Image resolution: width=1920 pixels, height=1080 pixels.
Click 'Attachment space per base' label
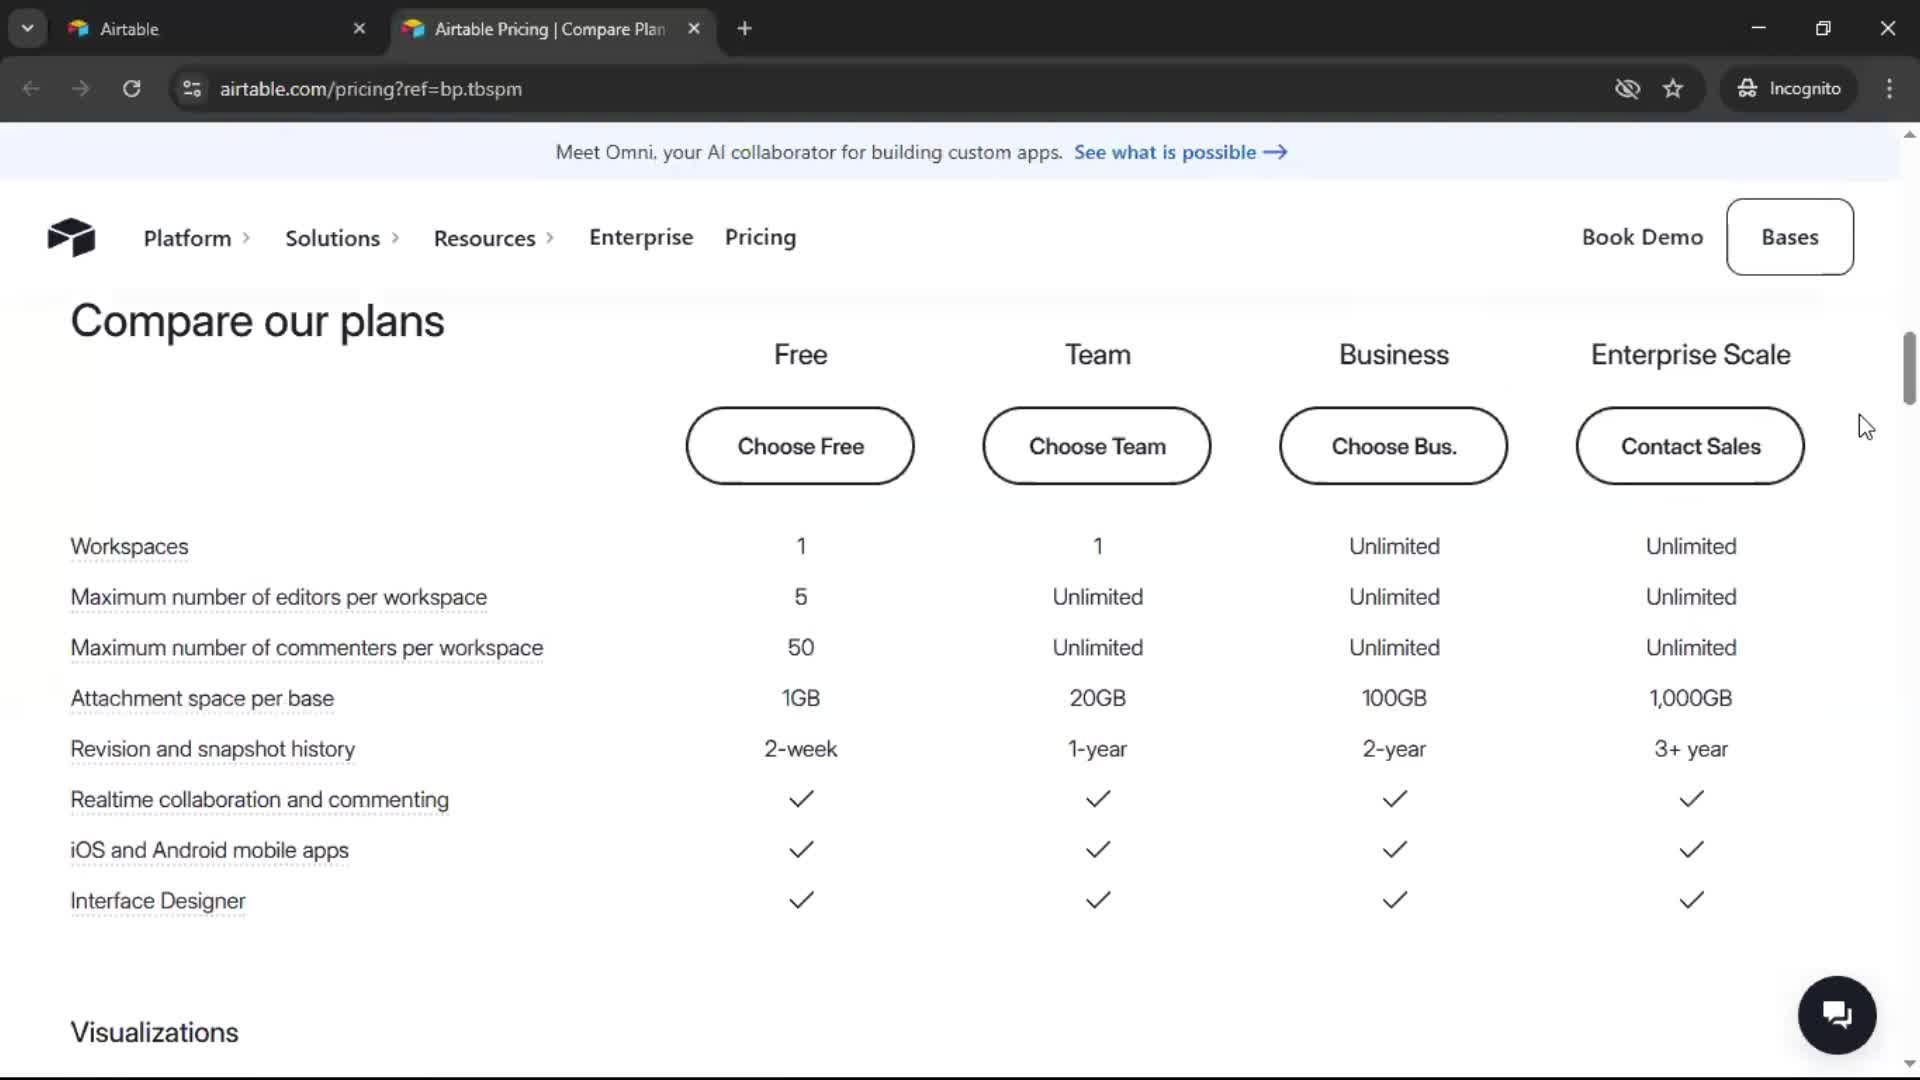coord(202,699)
